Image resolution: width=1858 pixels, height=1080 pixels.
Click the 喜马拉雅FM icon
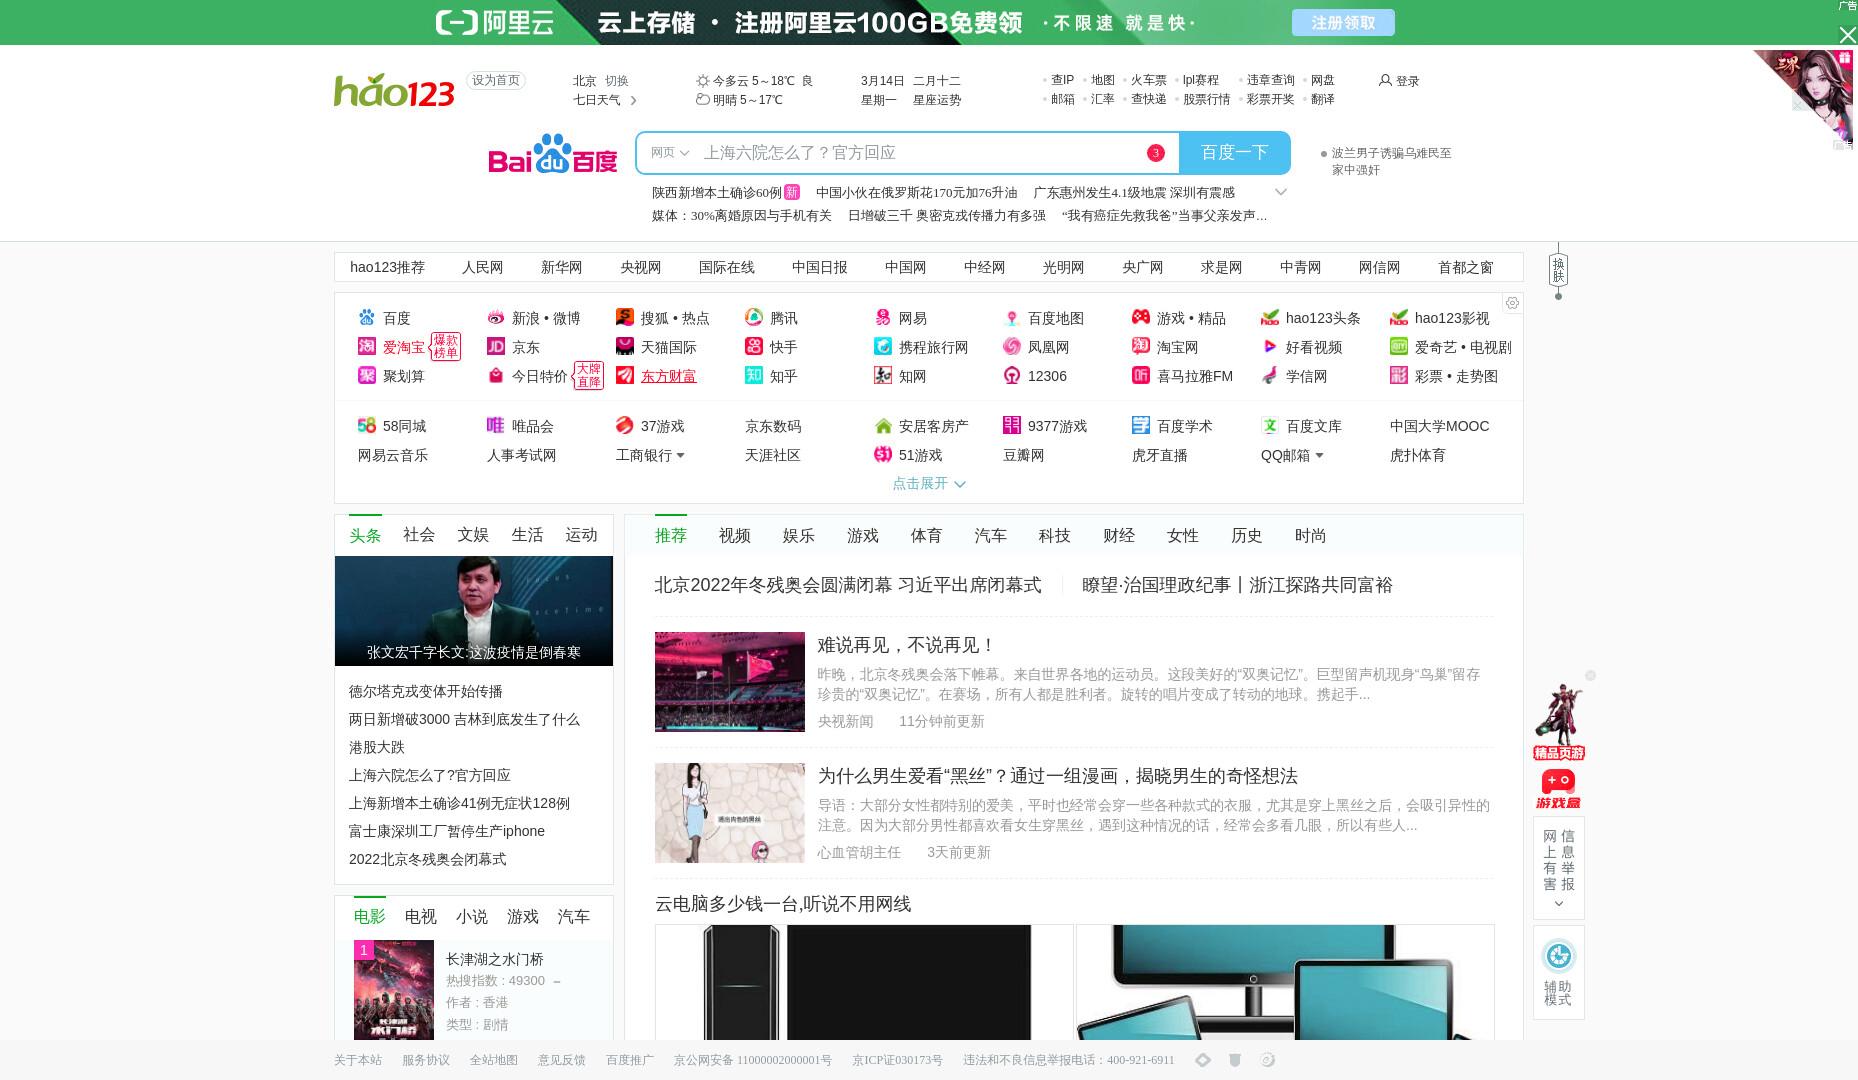(1141, 376)
